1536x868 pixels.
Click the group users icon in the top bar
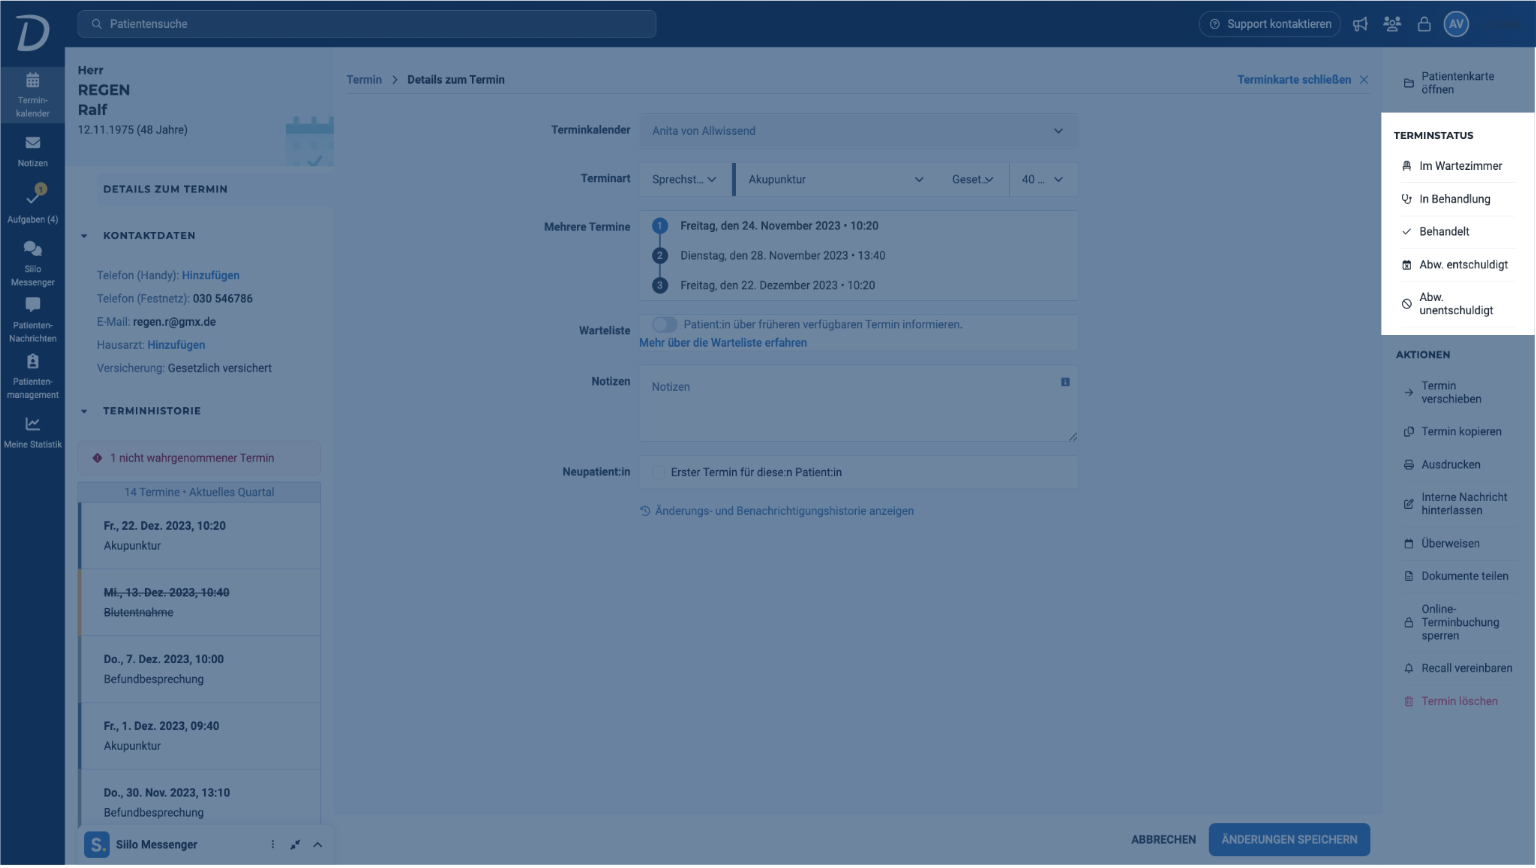tap(1392, 24)
